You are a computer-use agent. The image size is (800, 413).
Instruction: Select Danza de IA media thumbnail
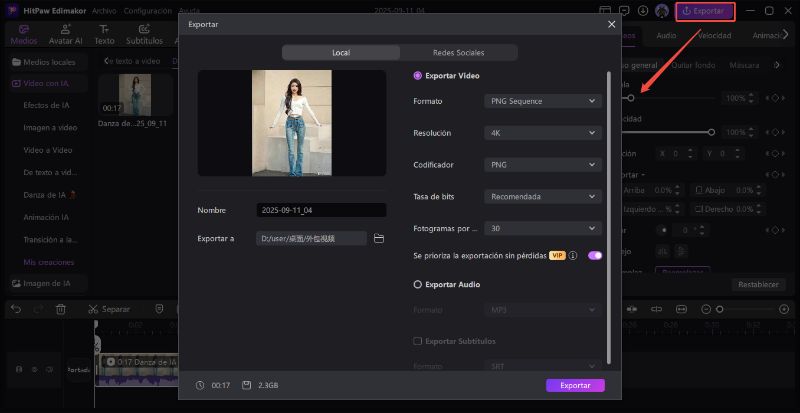click(135, 95)
